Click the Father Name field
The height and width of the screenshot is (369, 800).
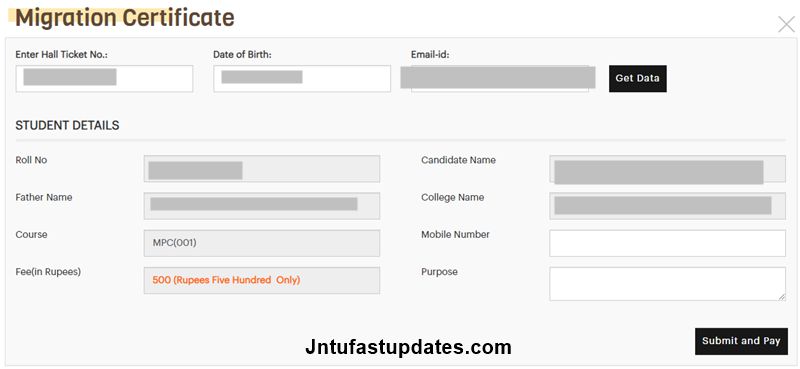[262, 206]
